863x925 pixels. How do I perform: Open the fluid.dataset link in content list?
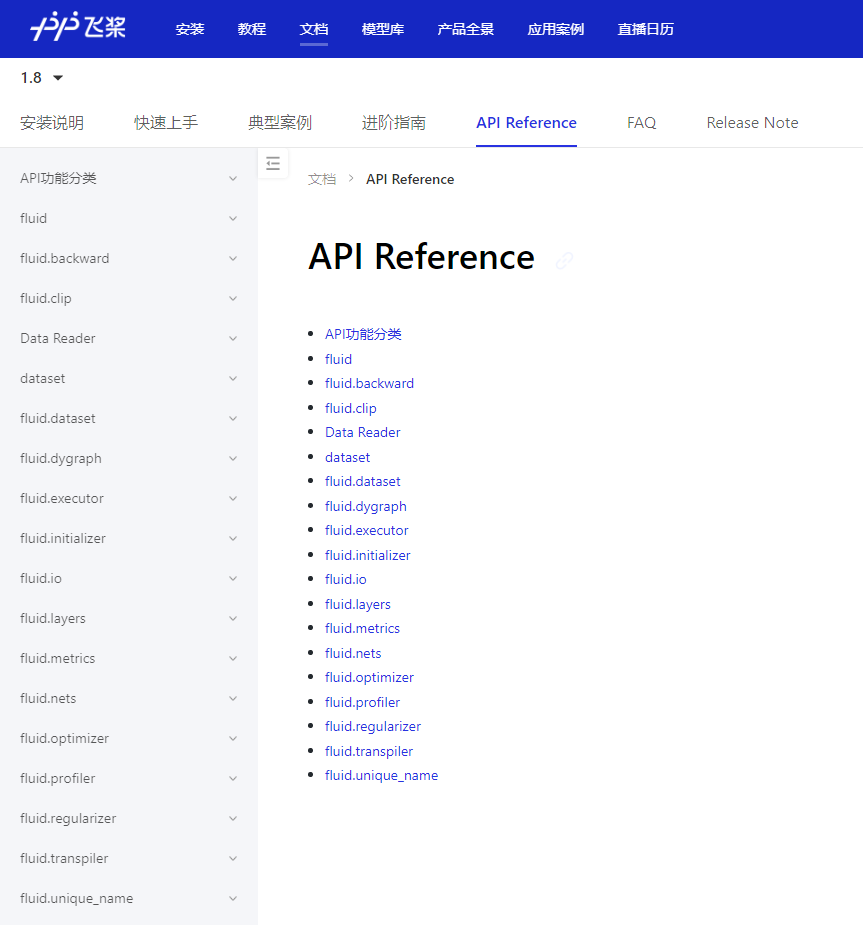click(362, 481)
